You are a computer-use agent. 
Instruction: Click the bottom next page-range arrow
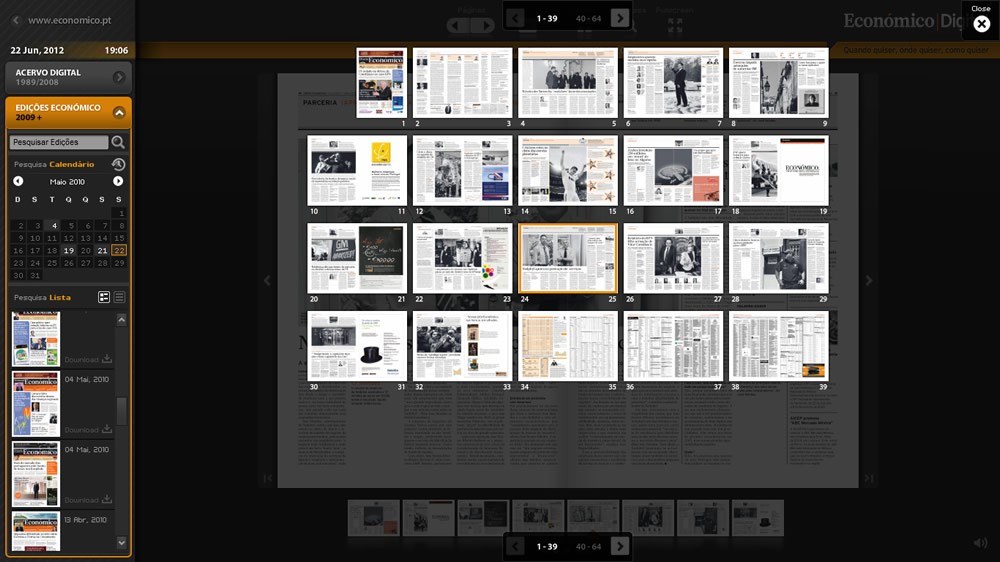(620, 546)
